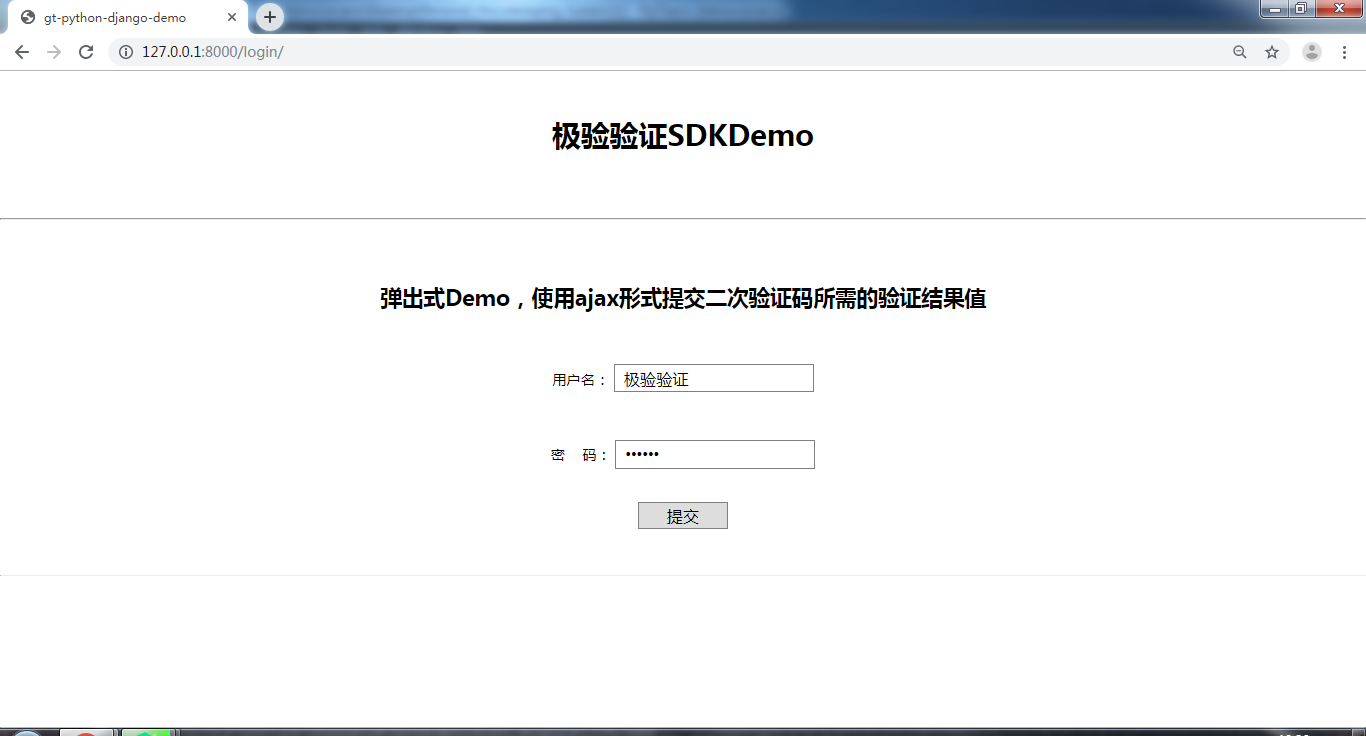Screen dimensions: 1366x736
Task: Restore down the Chrome window
Action: [x=1301, y=9]
